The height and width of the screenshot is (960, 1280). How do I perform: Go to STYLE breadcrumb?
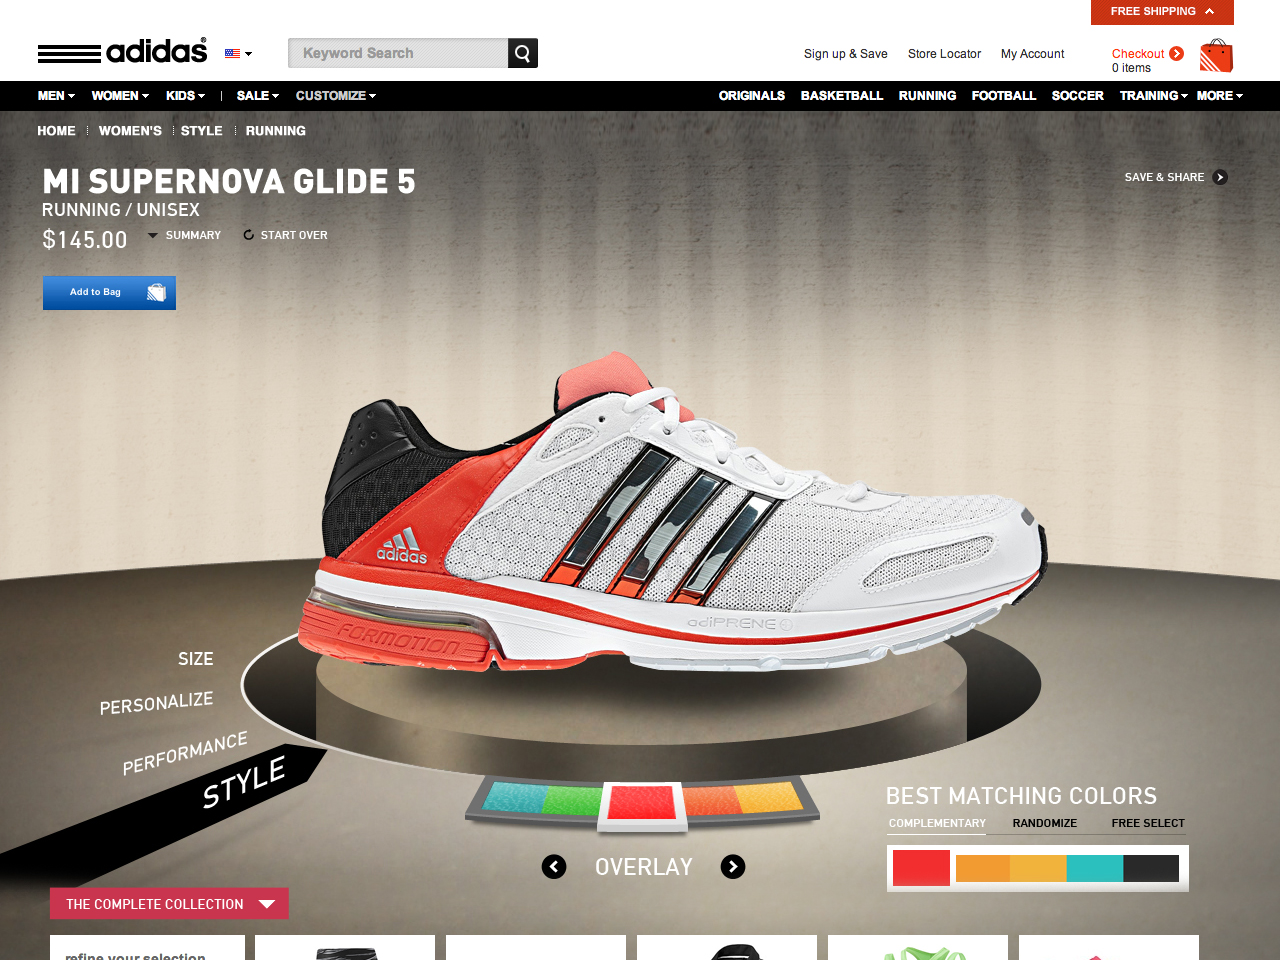(202, 131)
